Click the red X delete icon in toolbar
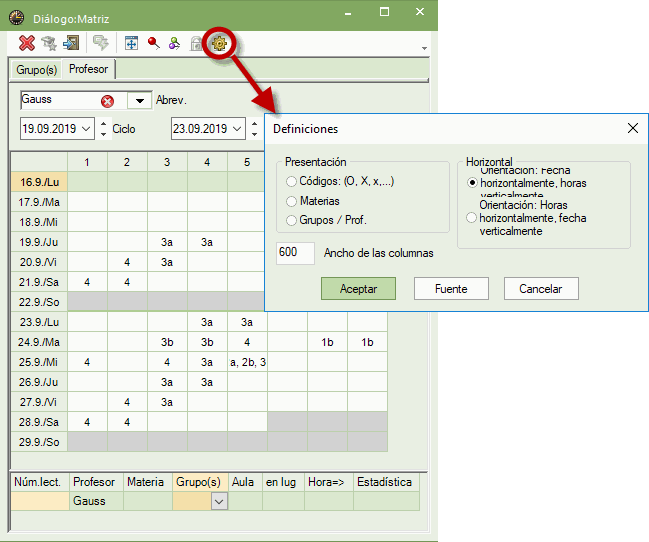This screenshot has height=542, width=649. click(x=27, y=43)
